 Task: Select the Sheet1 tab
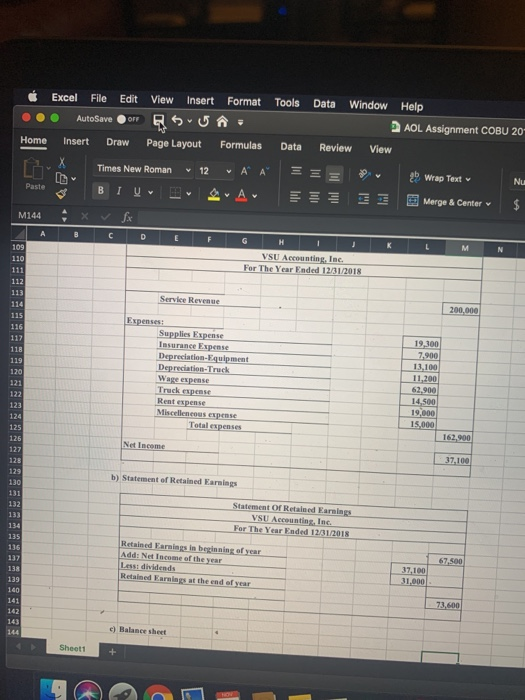[x=72, y=648]
